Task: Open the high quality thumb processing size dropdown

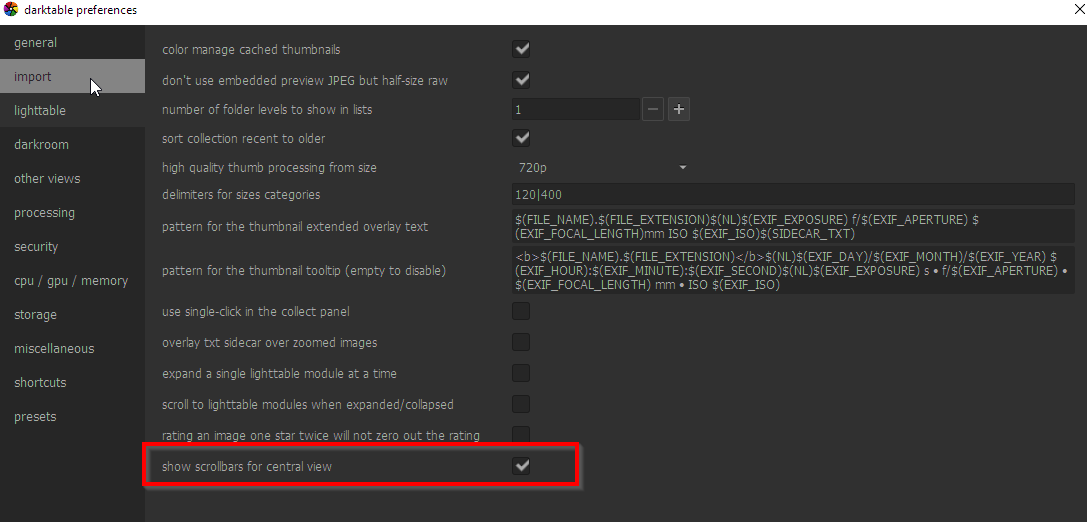Action: (x=602, y=167)
